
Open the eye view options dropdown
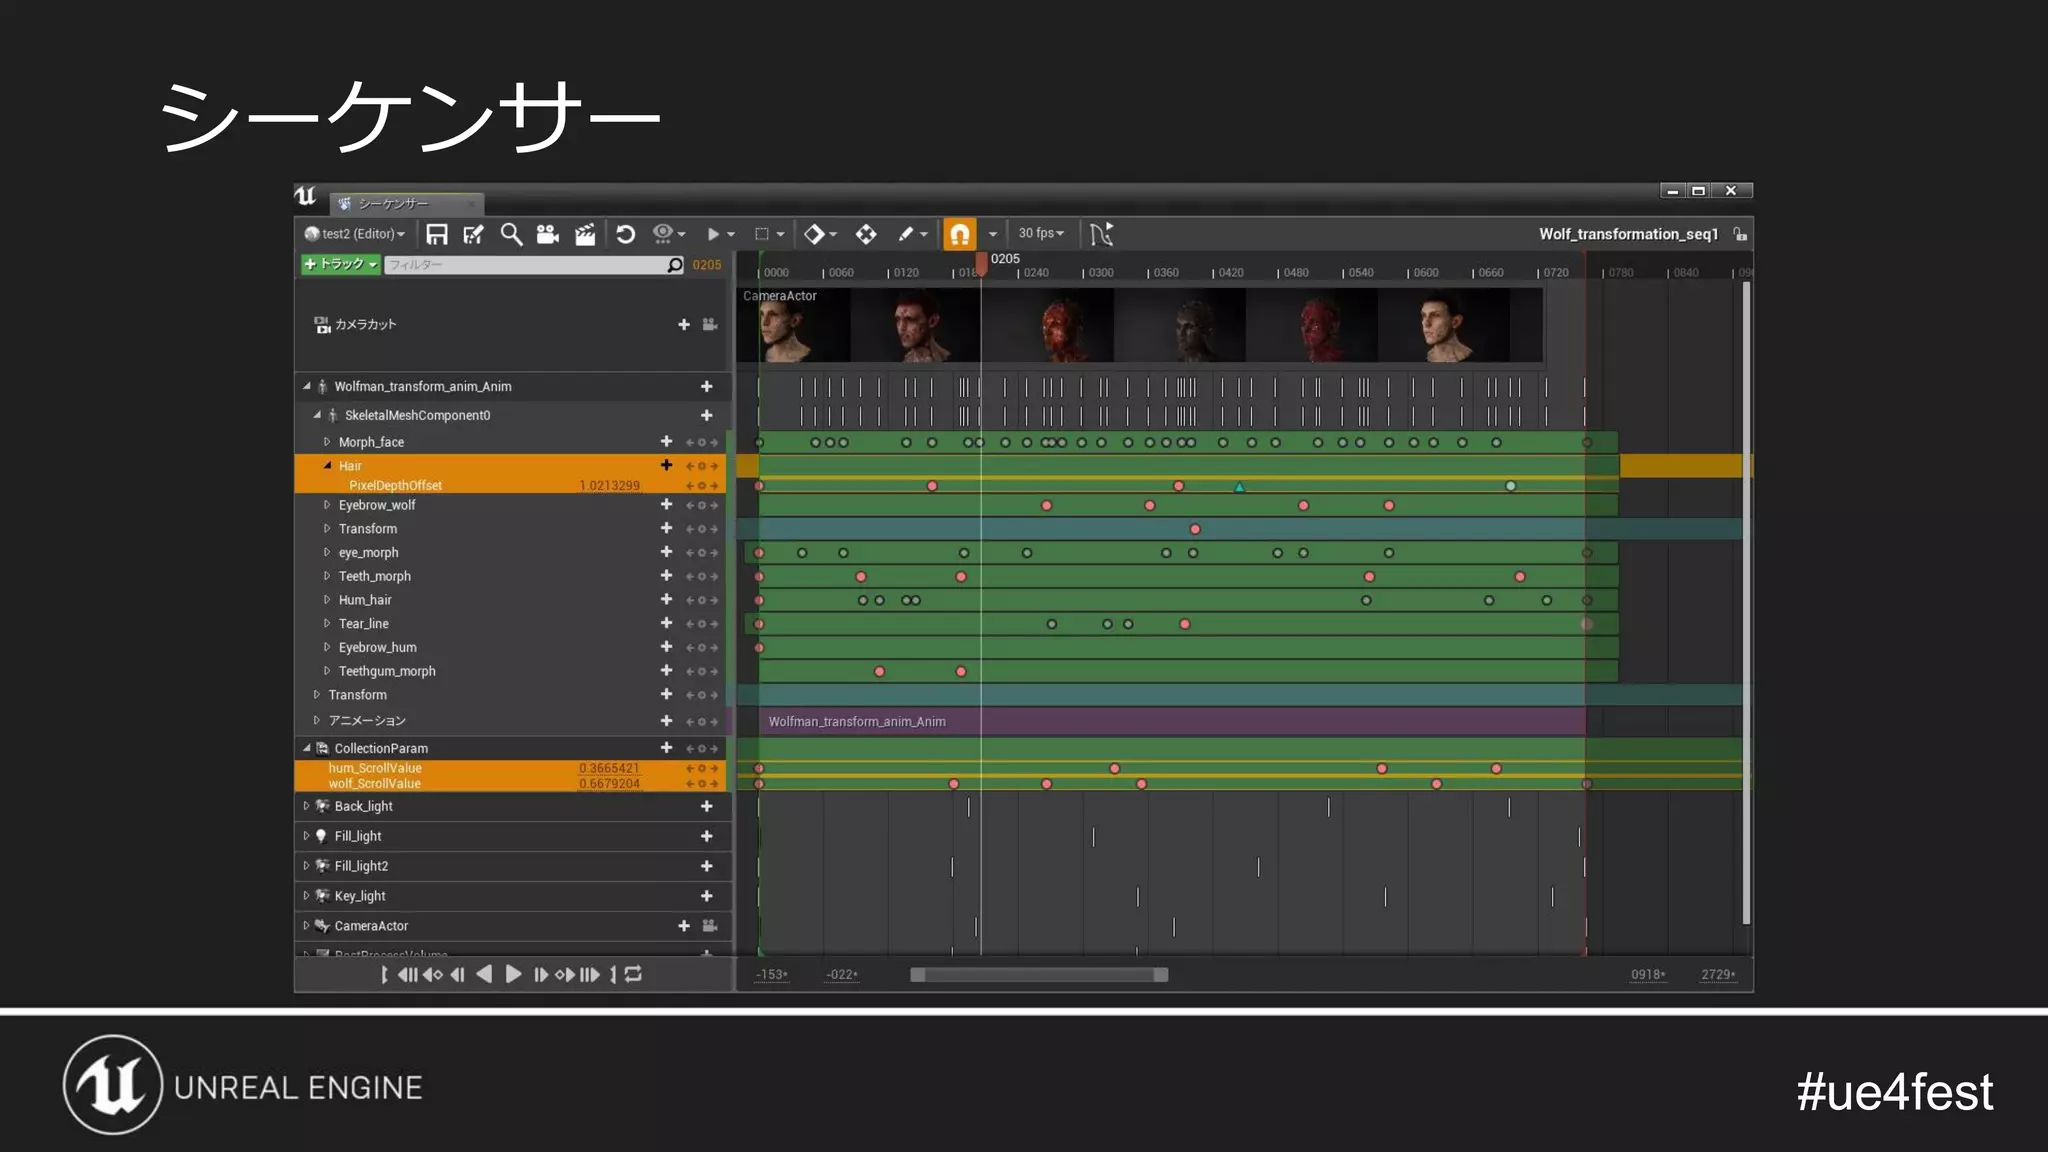pyautogui.click(x=668, y=234)
